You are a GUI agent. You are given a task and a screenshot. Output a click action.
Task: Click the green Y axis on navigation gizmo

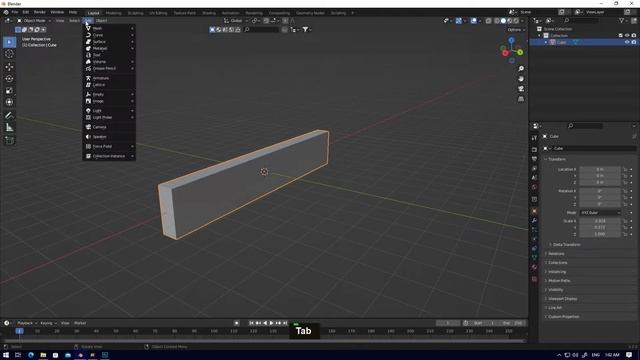(x=520, y=52)
